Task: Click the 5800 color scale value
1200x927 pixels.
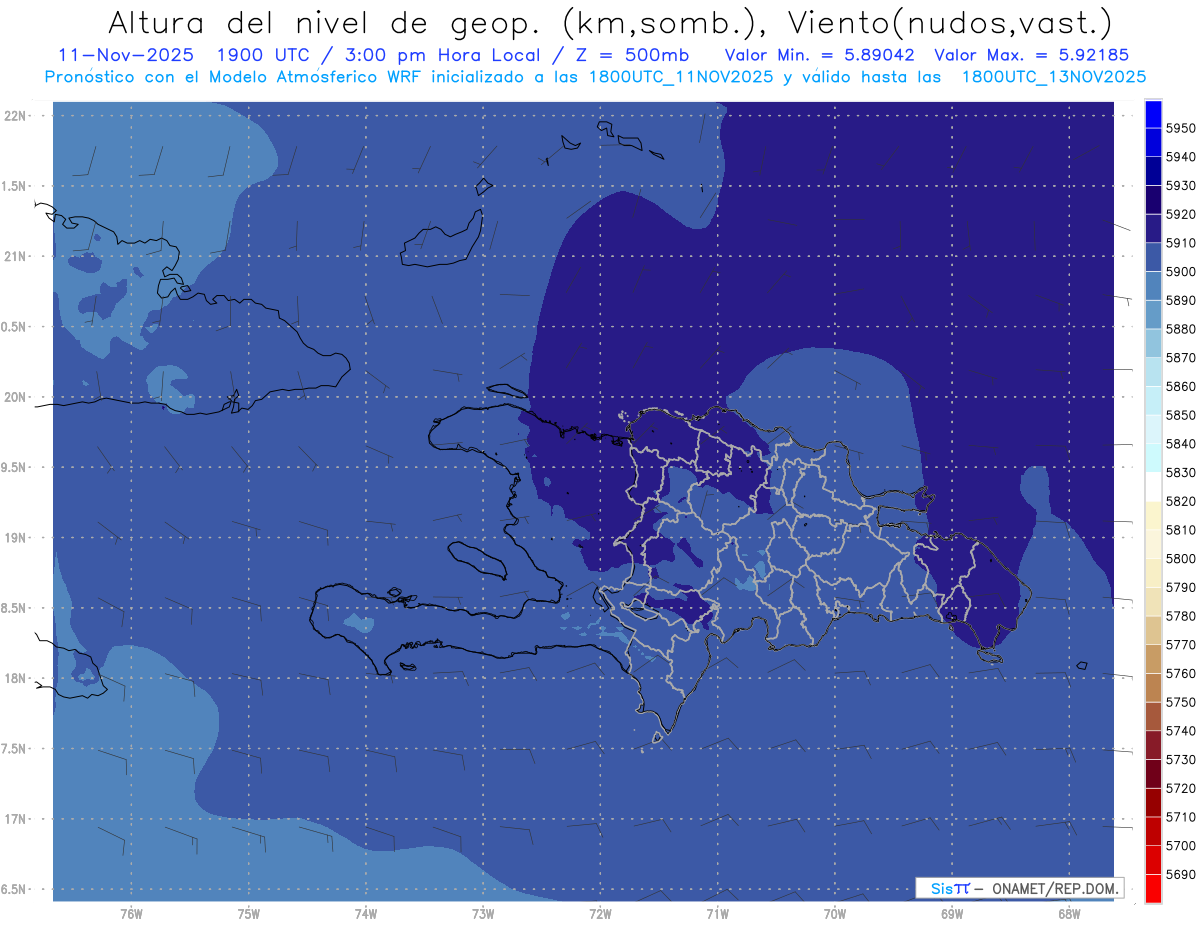Action: click(1181, 558)
